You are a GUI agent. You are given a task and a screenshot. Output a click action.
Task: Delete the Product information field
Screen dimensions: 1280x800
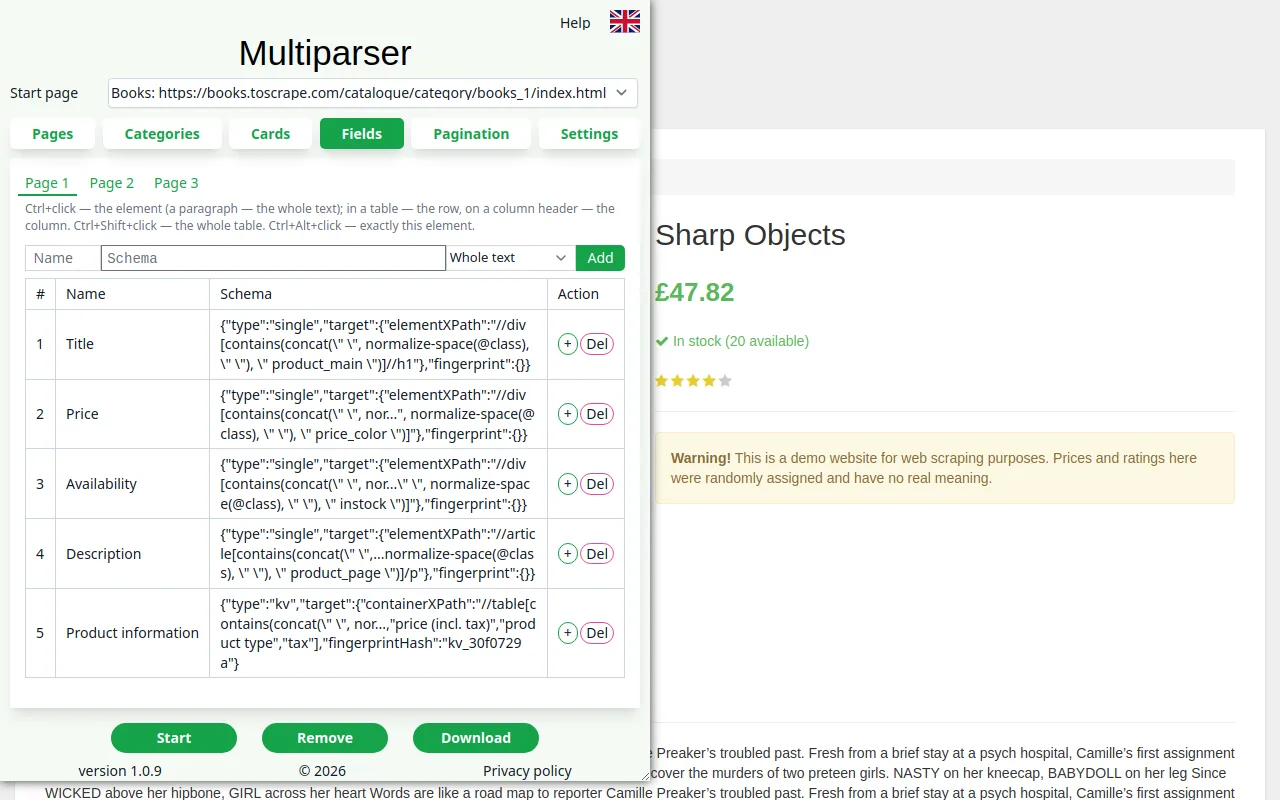597,633
